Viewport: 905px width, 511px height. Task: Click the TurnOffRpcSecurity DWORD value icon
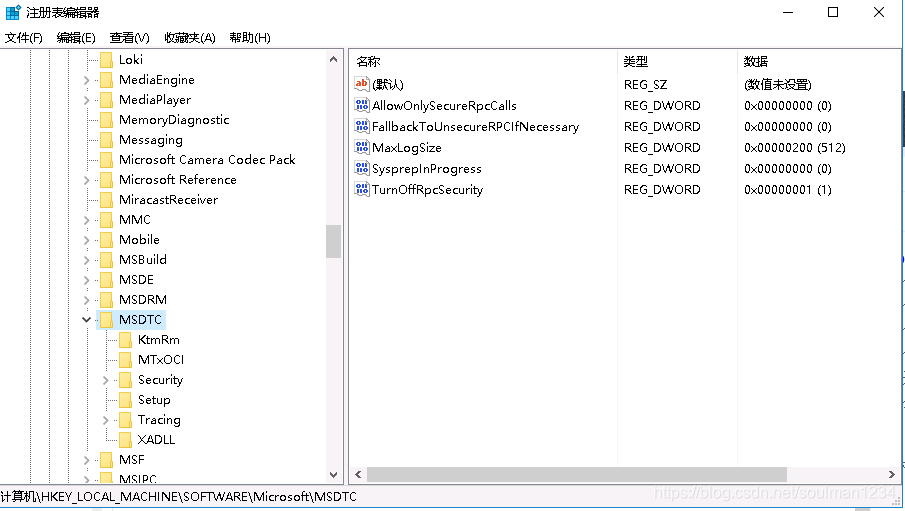[x=362, y=189]
